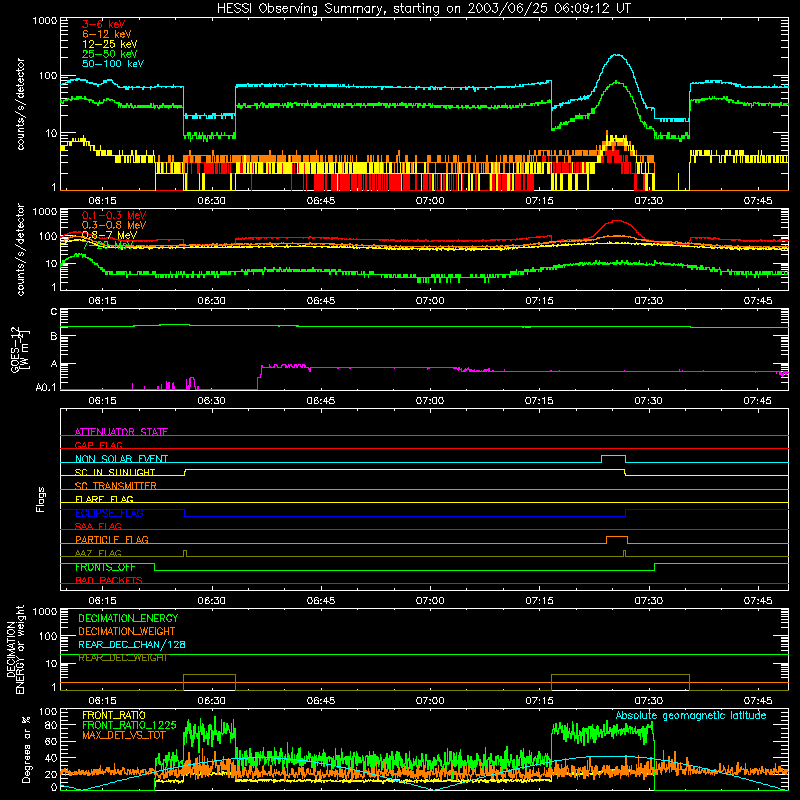Click the B class tick on GOES panel
The width and height of the screenshot is (800, 800).
[54, 336]
